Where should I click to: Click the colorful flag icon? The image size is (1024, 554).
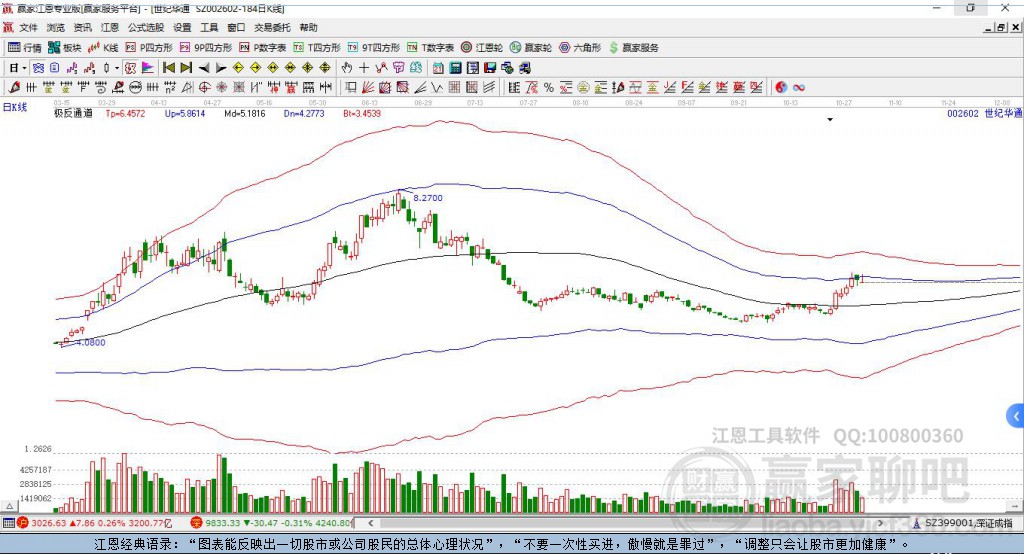tap(148, 68)
